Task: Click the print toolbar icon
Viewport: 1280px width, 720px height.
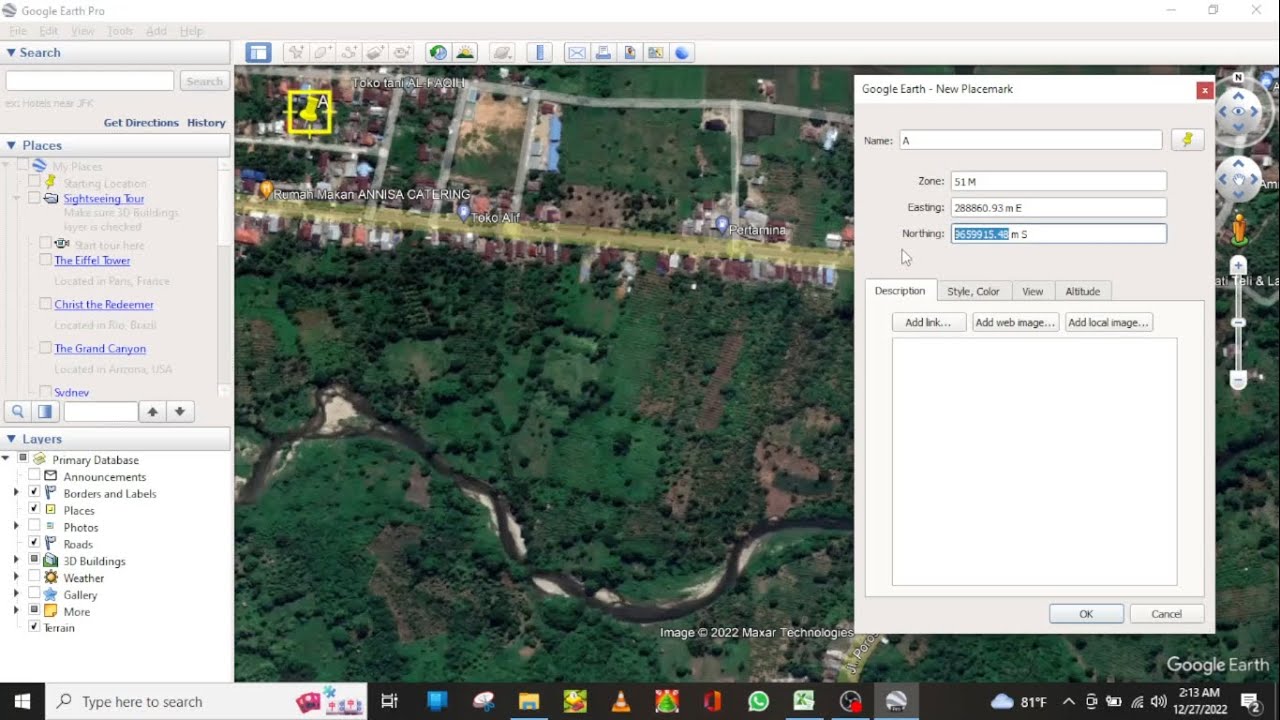Action: [603, 53]
